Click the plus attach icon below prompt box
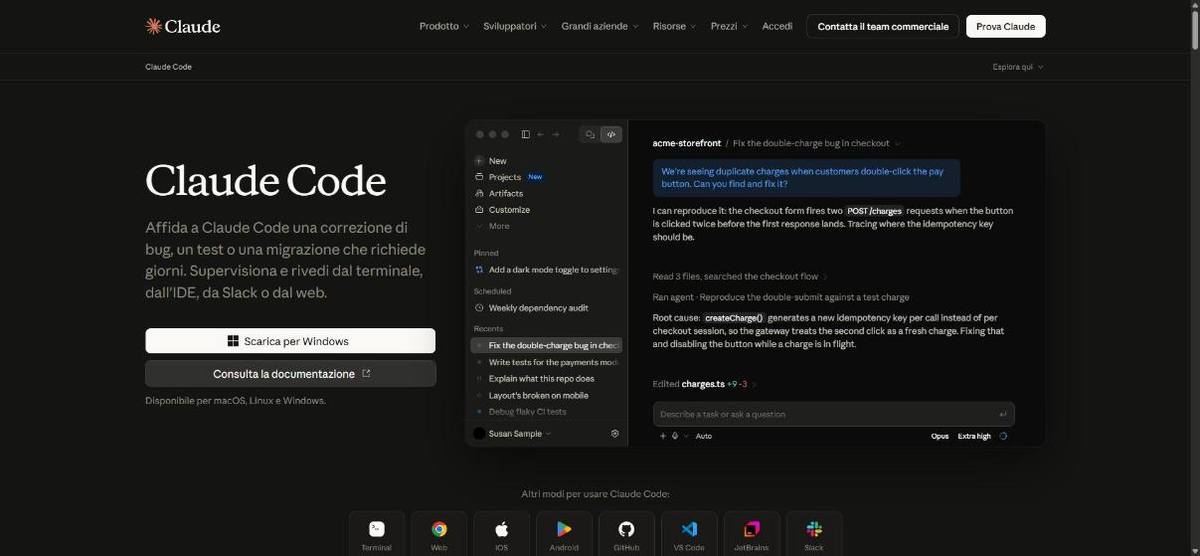The width and height of the screenshot is (1200, 556). pos(662,436)
